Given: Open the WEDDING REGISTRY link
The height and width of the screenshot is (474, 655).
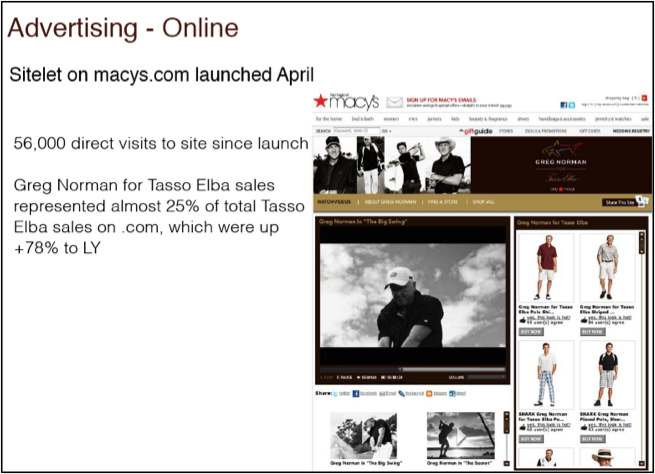Looking at the screenshot, I should click(631, 131).
